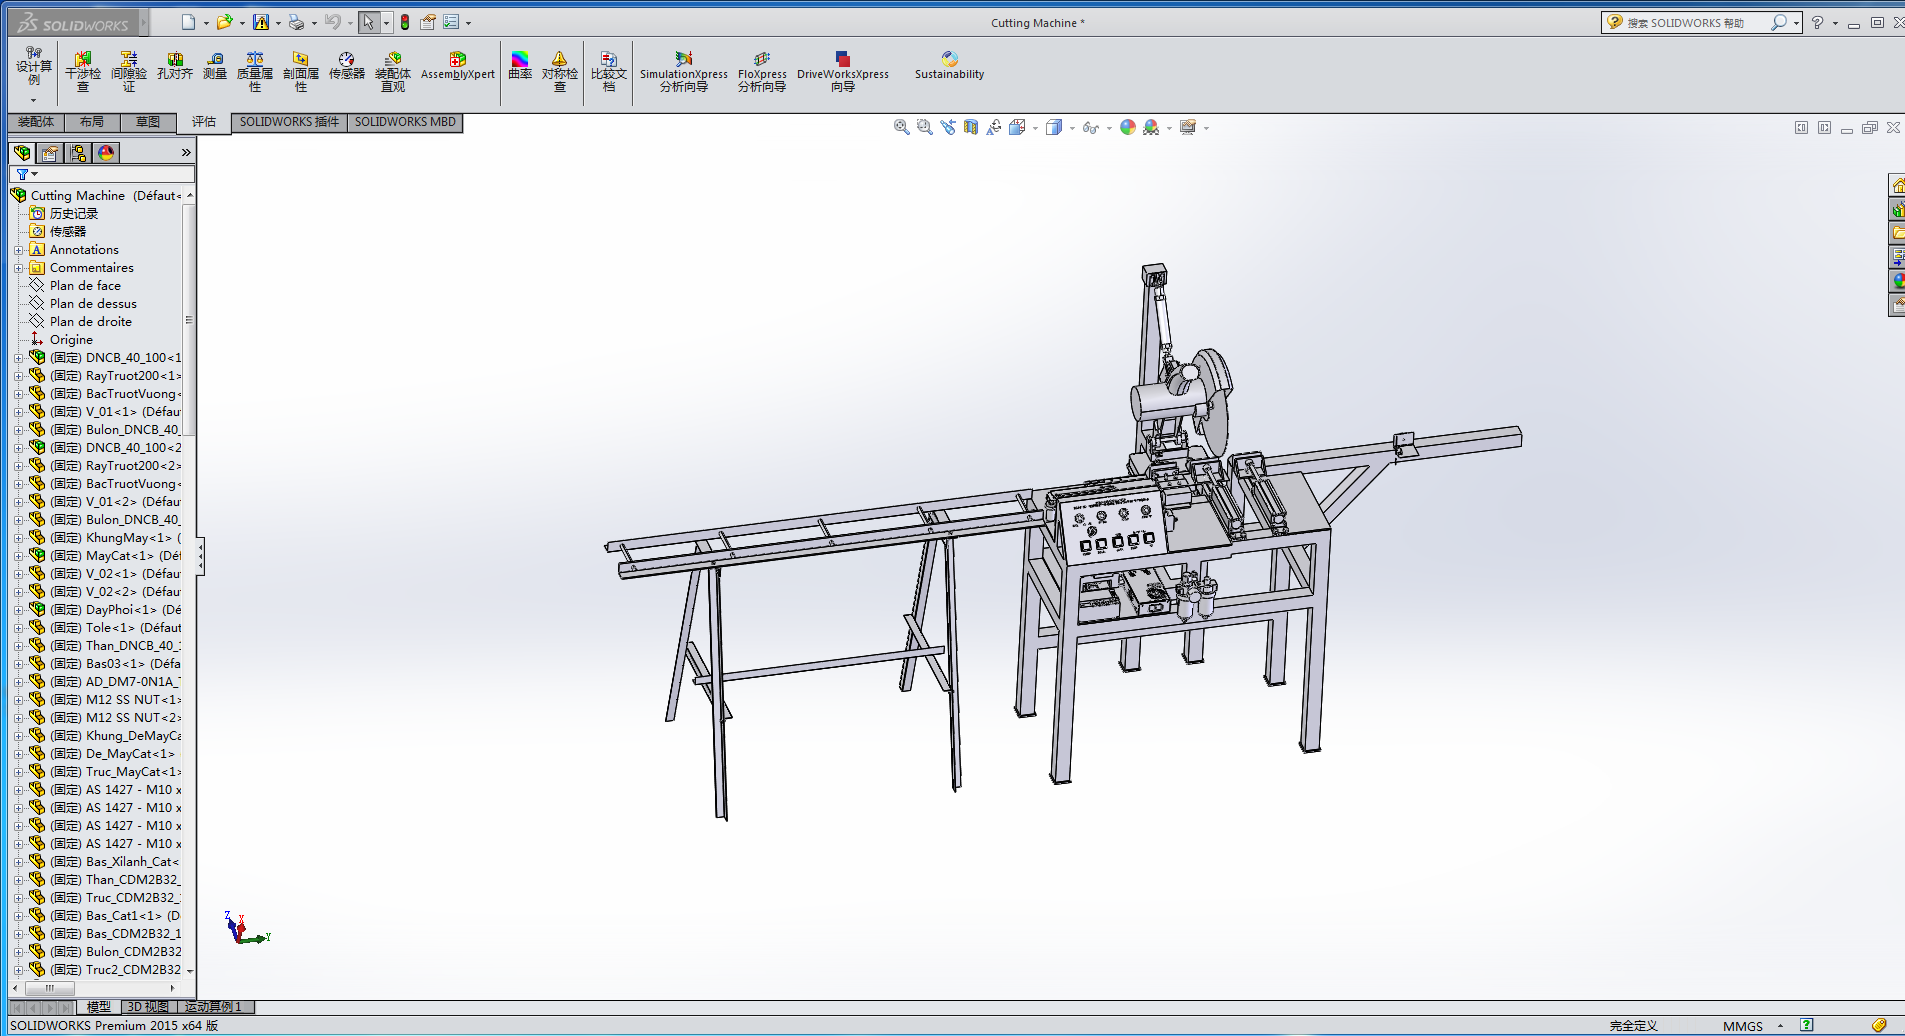The image size is (1905, 1036).
Task: Open the Design Study (设计算例) dropdown arrow
Action: (x=33, y=100)
